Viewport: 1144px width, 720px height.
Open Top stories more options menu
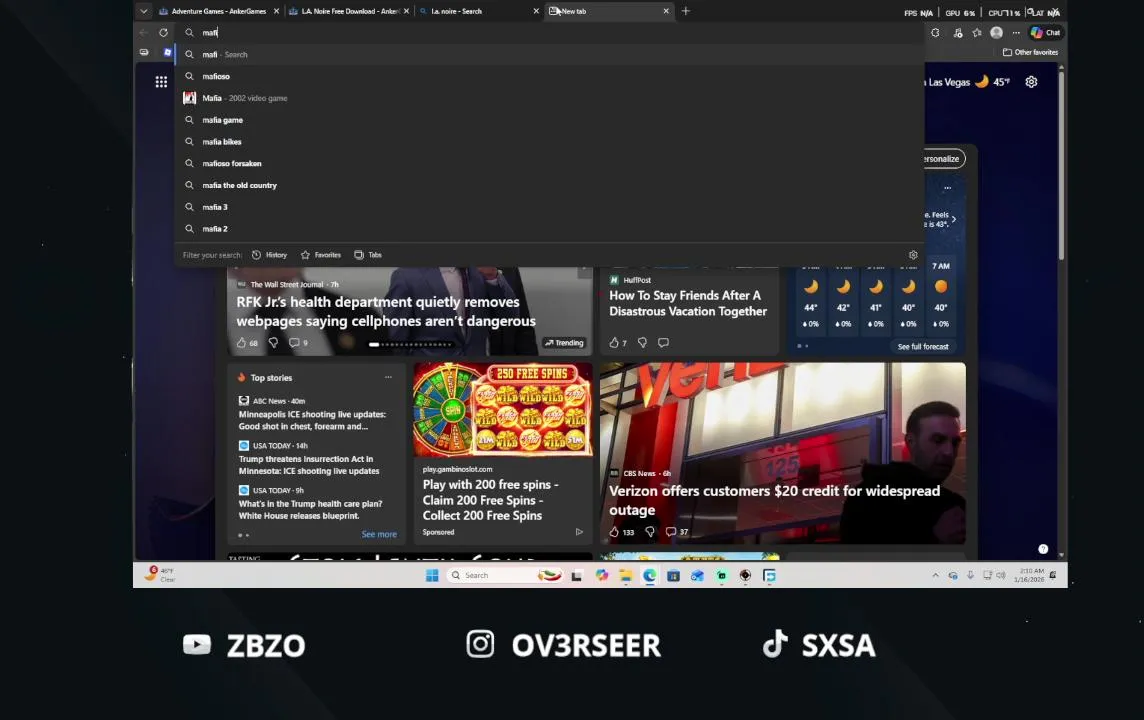(x=388, y=378)
